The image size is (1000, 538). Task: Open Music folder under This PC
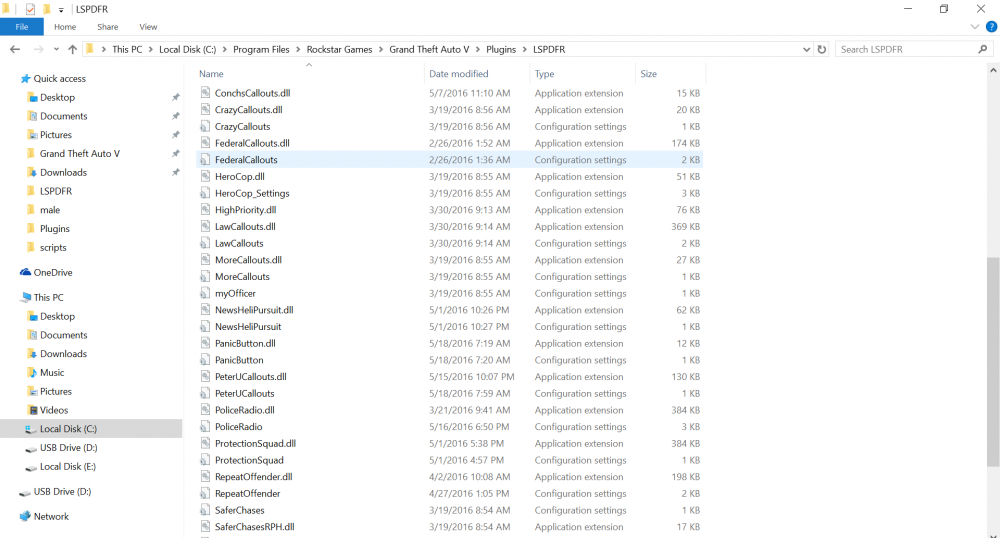coord(52,372)
